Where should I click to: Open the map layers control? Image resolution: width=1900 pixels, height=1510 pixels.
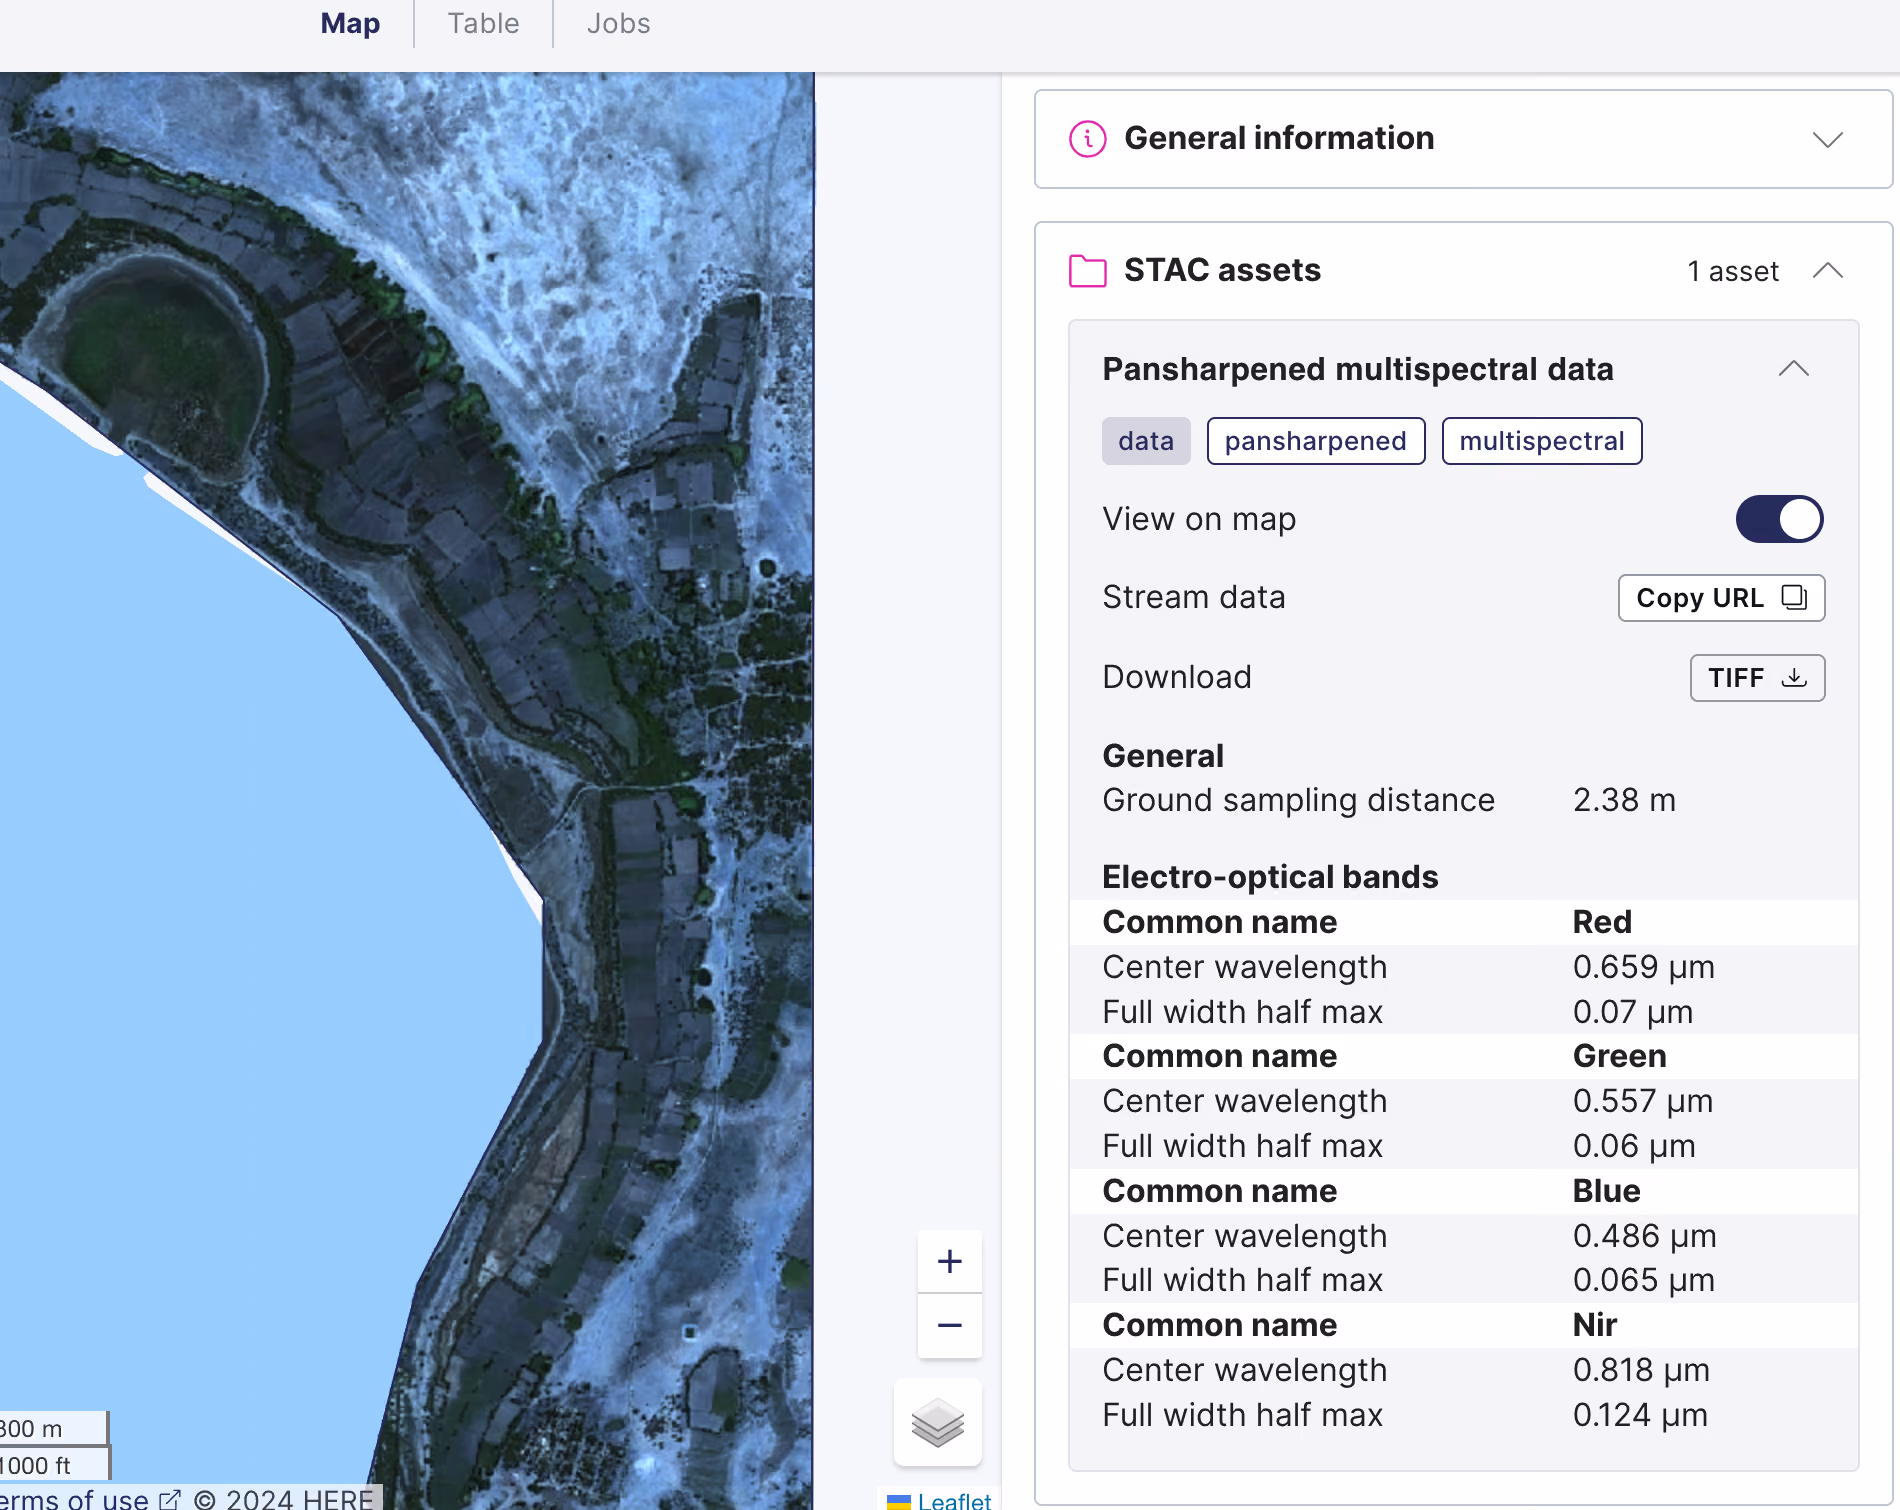(x=938, y=1423)
